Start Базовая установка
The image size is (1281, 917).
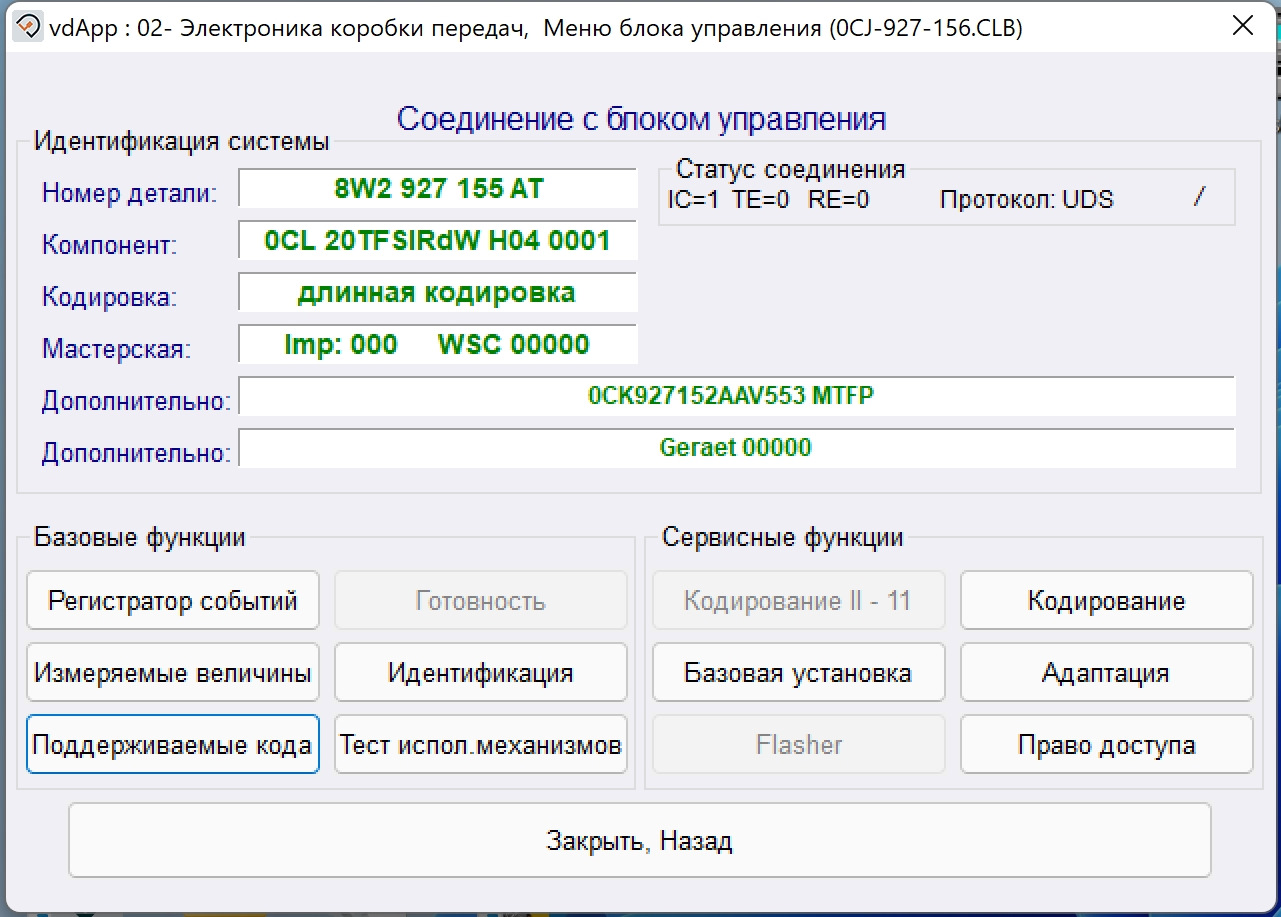click(x=799, y=673)
